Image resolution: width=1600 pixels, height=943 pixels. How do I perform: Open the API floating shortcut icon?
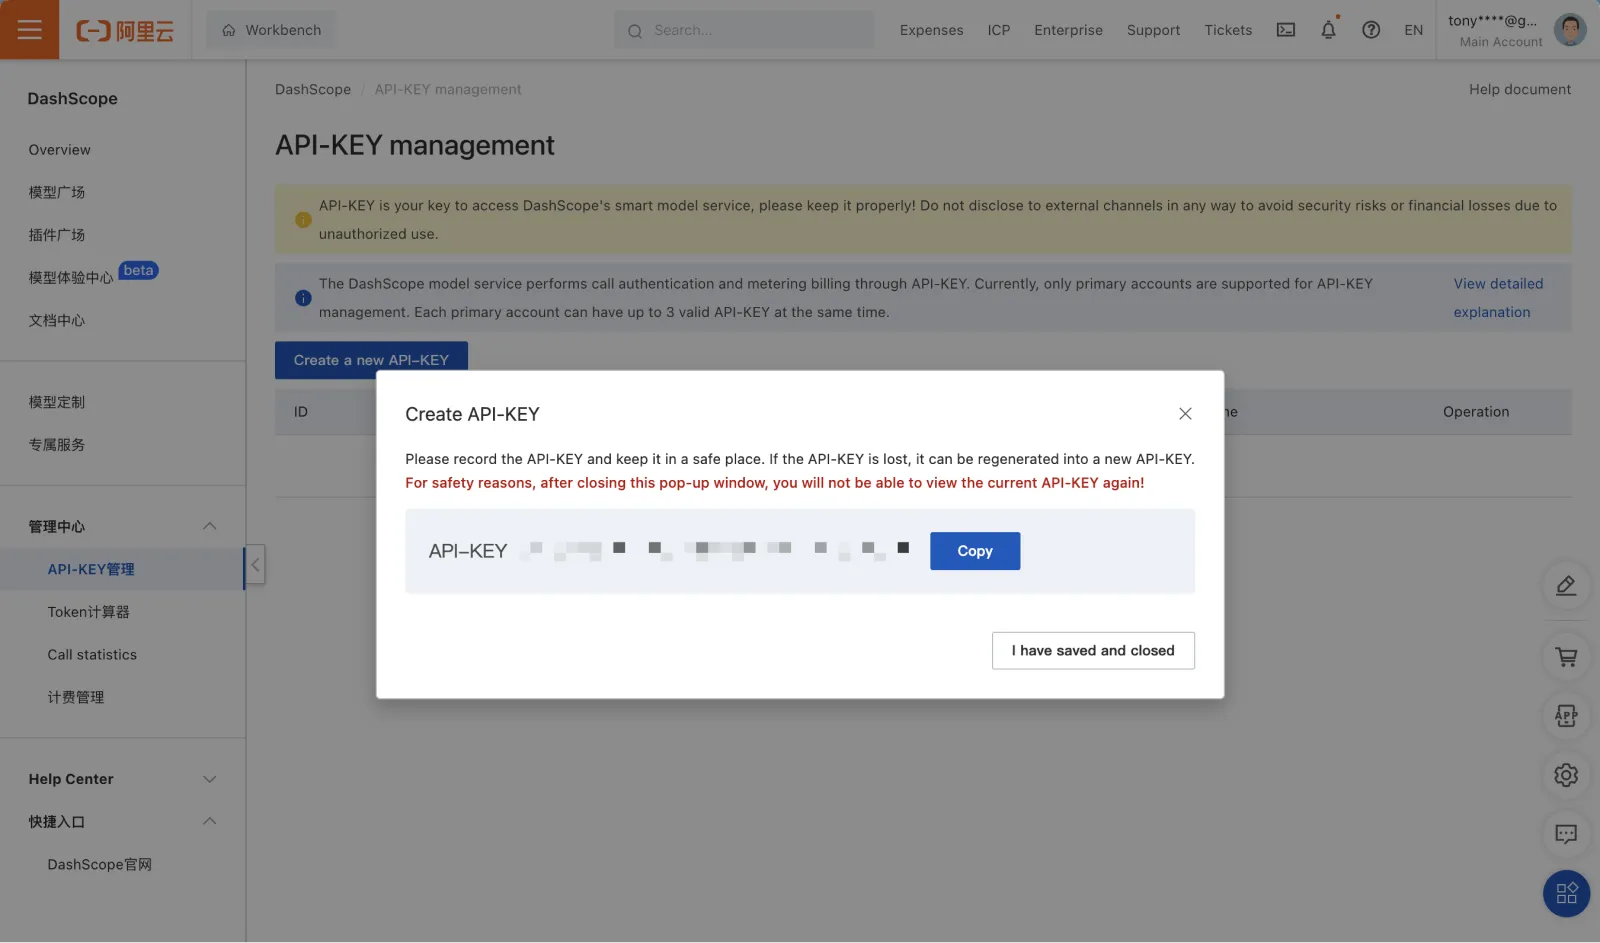(1566, 716)
